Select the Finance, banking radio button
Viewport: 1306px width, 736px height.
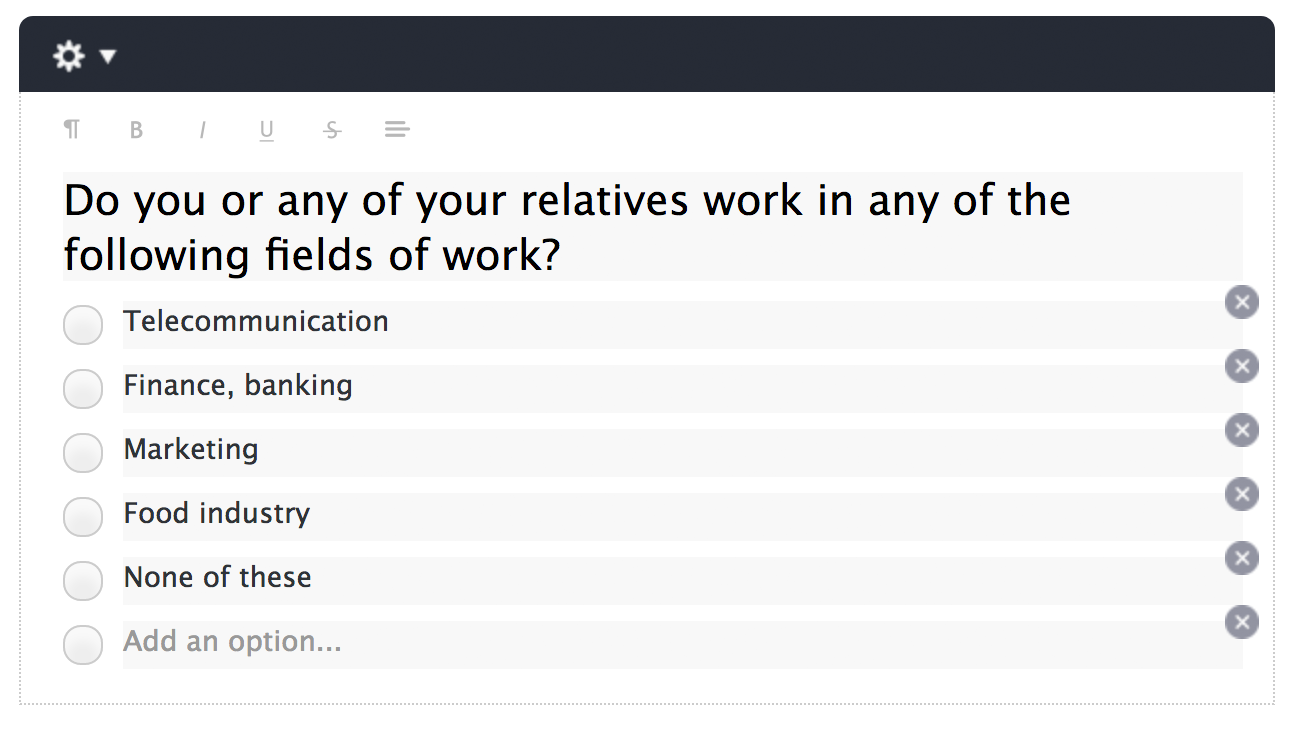(x=83, y=389)
